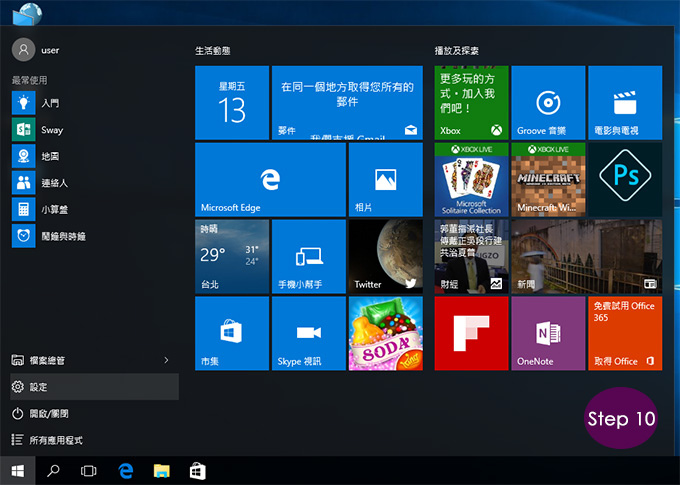Open the 市集 Store tile
Screen dimensions: 680x485
[232, 334]
